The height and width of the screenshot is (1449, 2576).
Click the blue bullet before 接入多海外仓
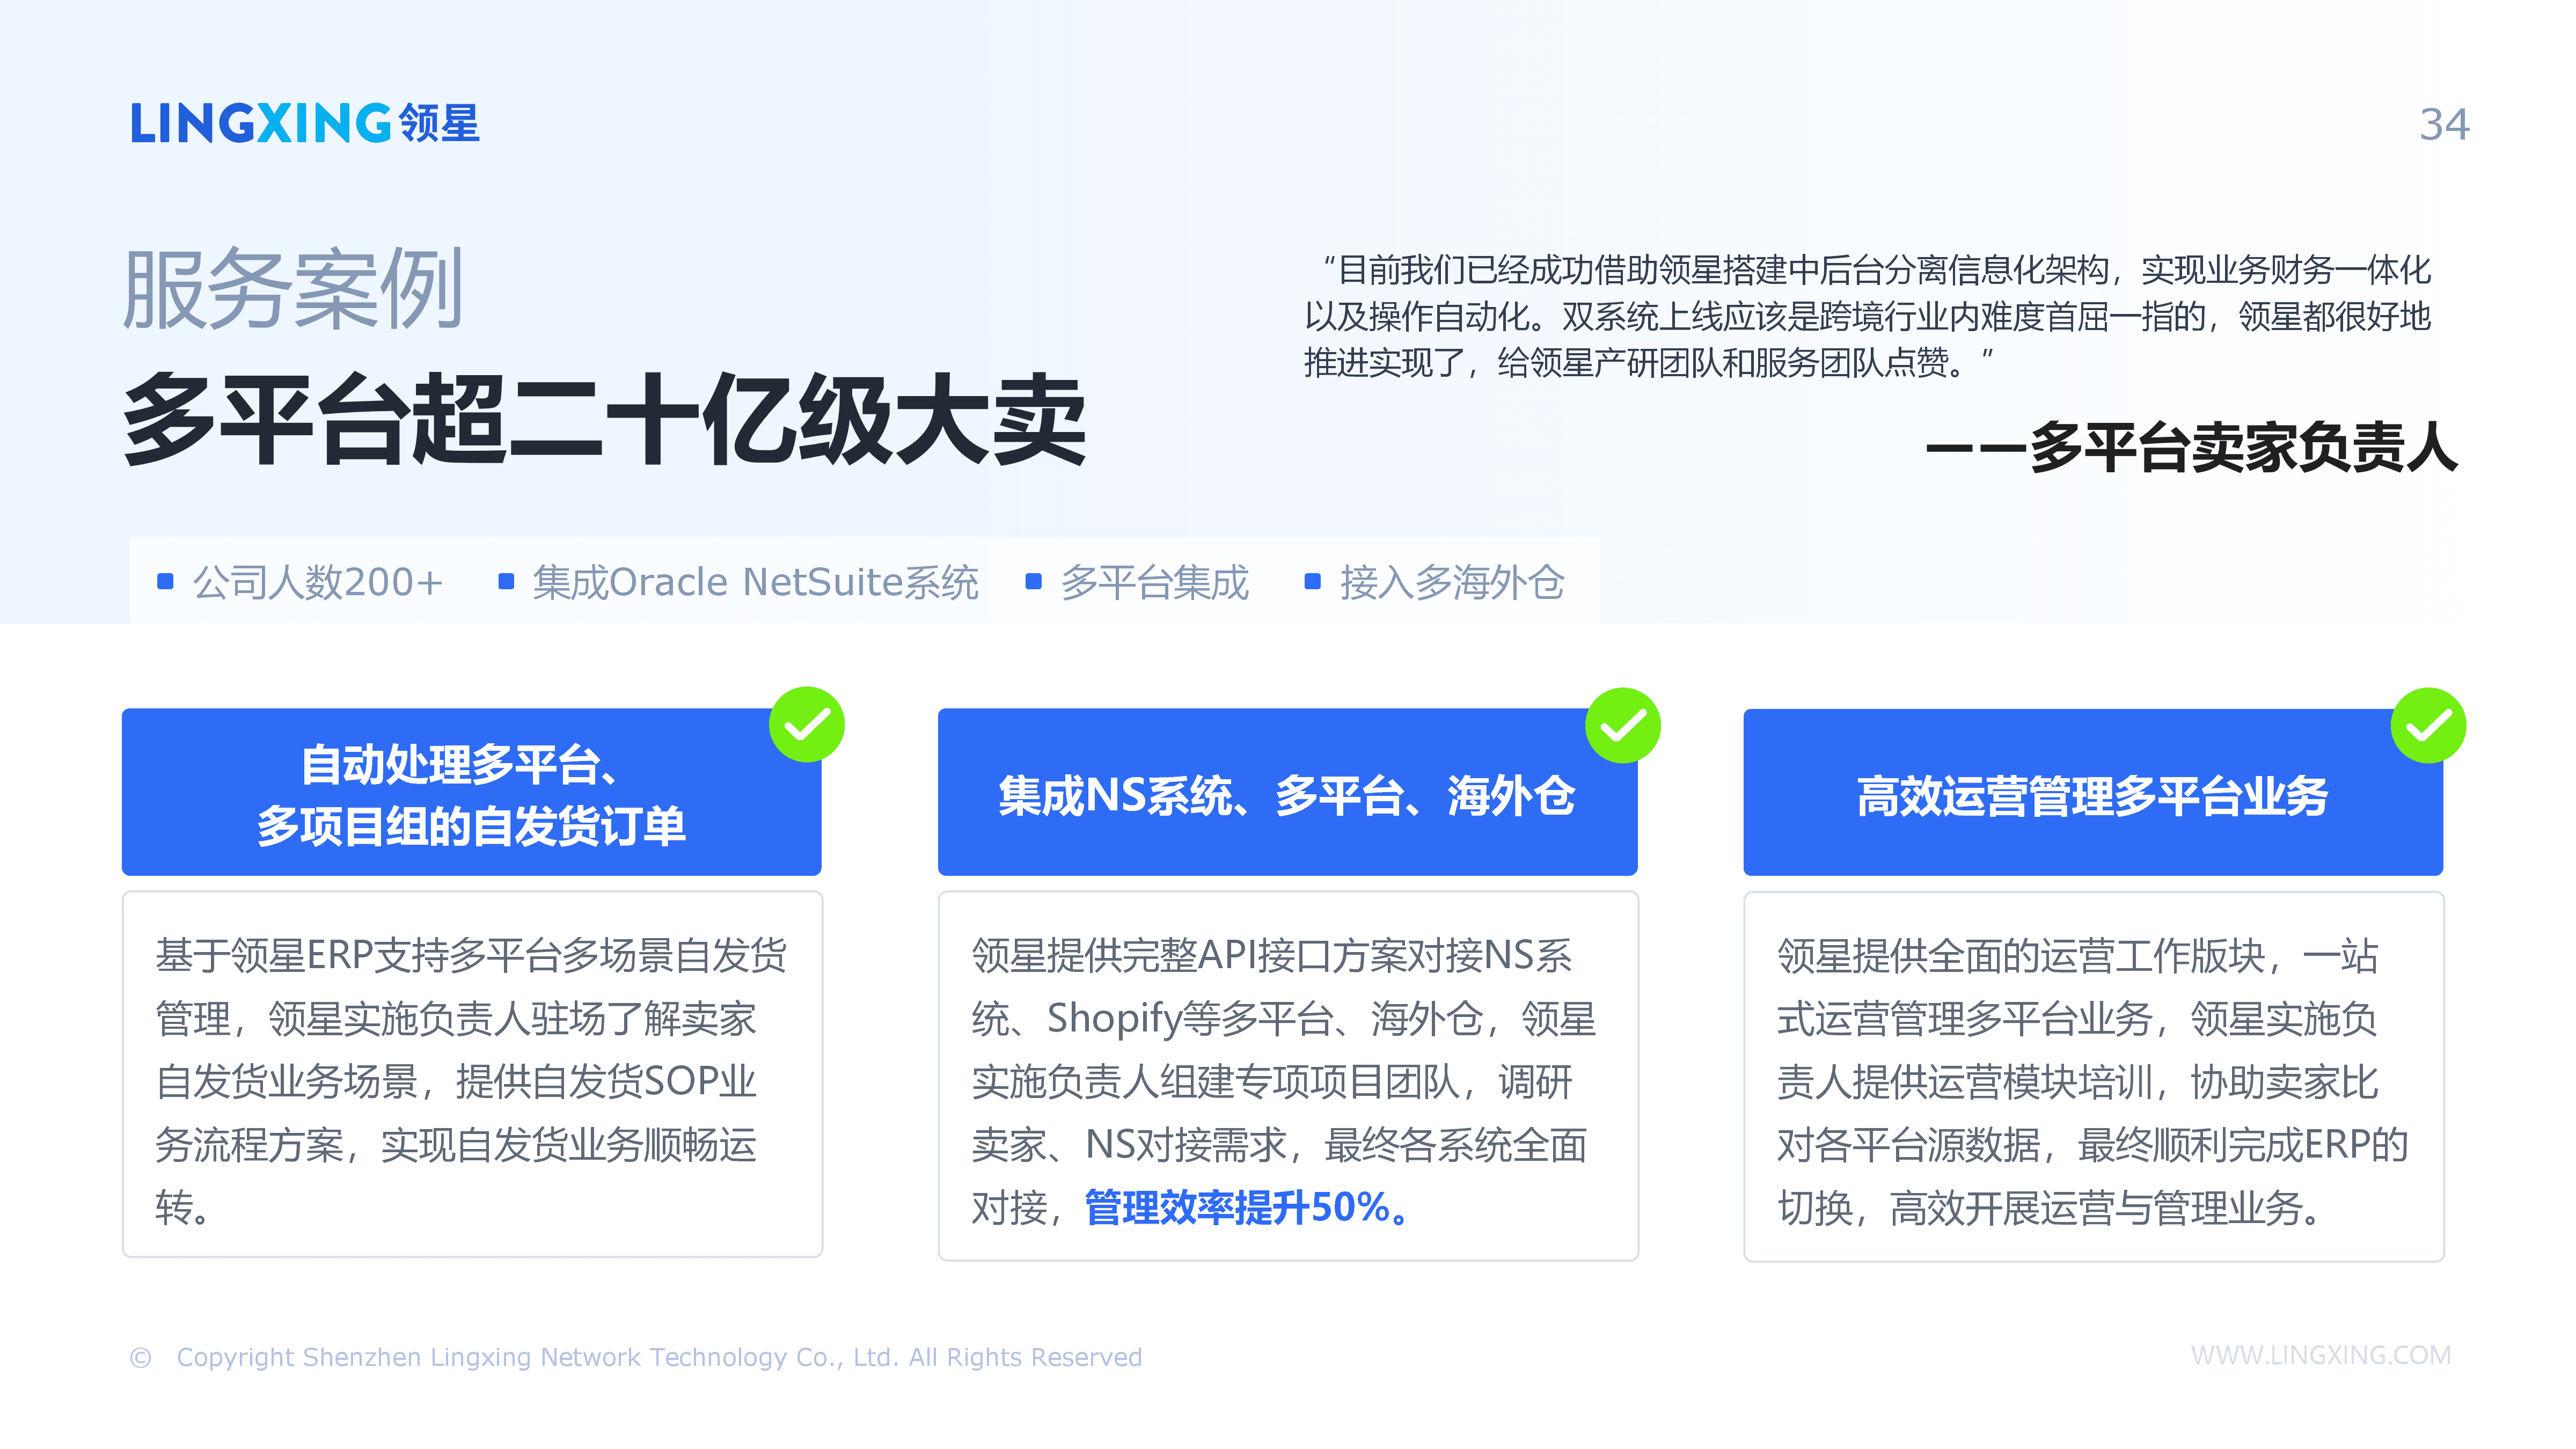(1313, 582)
